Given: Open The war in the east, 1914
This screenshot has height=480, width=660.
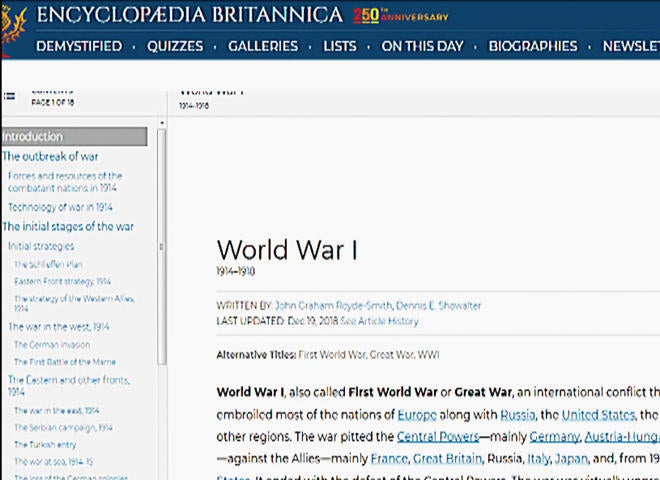Looking at the screenshot, I should coord(56,411).
